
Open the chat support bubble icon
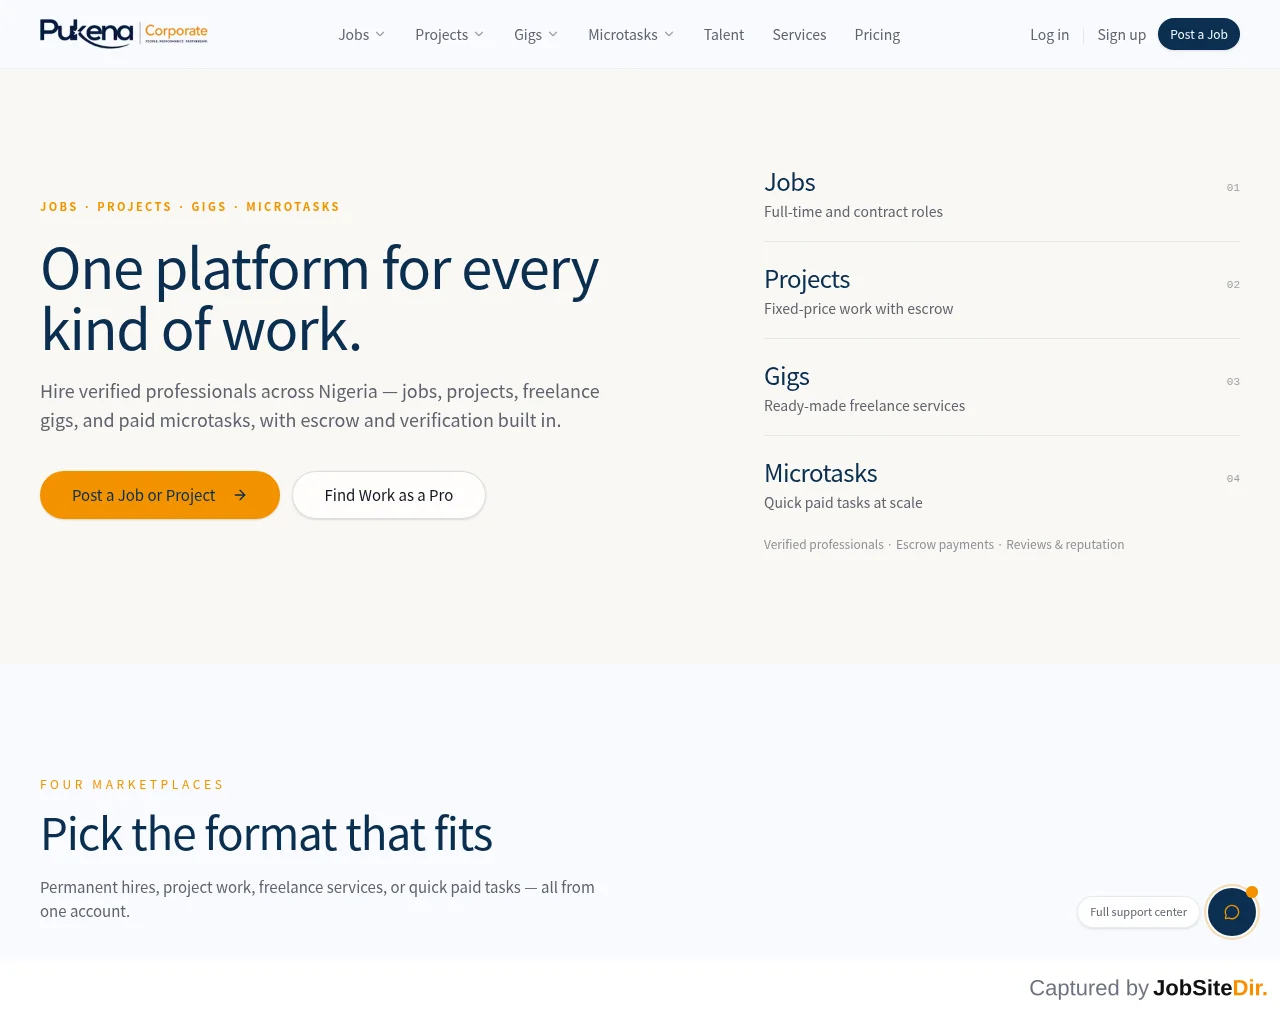1231,912
